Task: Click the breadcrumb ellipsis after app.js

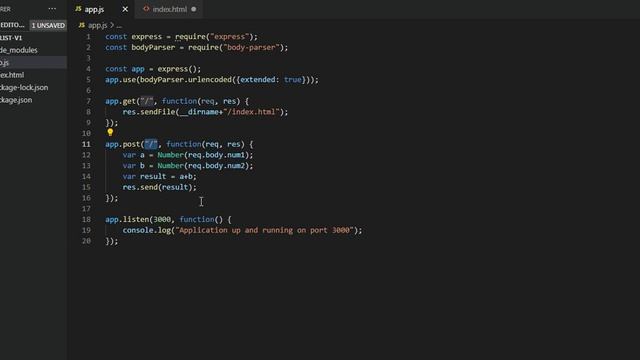Action: (x=119, y=26)
